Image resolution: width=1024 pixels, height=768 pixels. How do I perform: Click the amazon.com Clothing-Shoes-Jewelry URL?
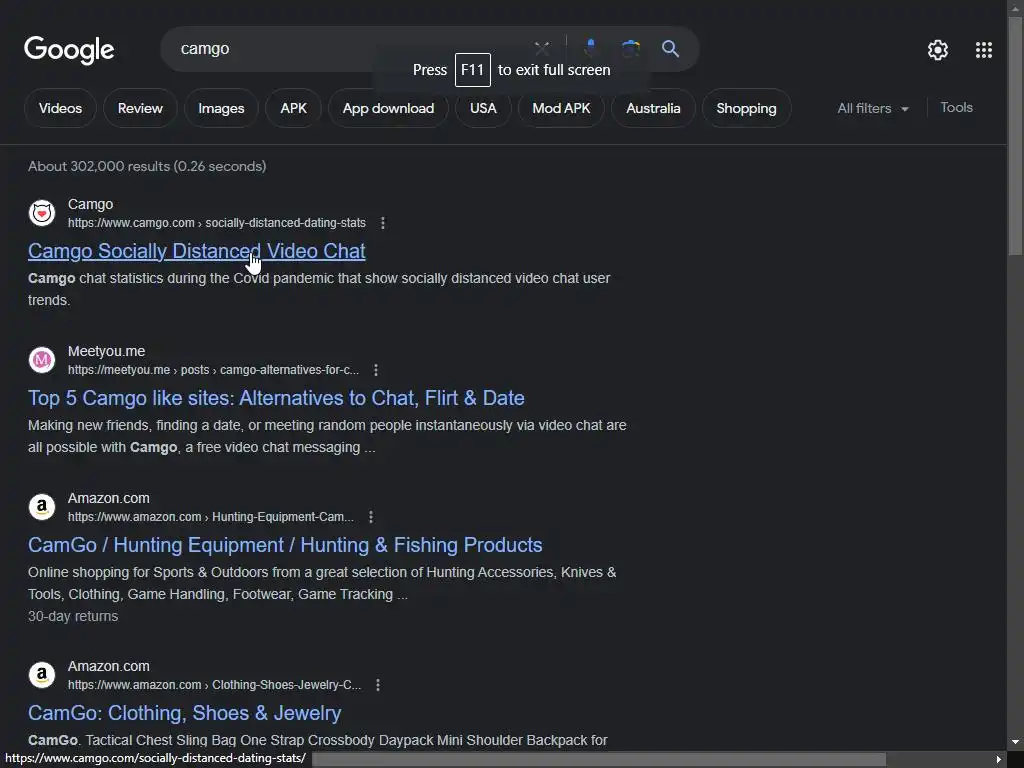click(214, 684)
